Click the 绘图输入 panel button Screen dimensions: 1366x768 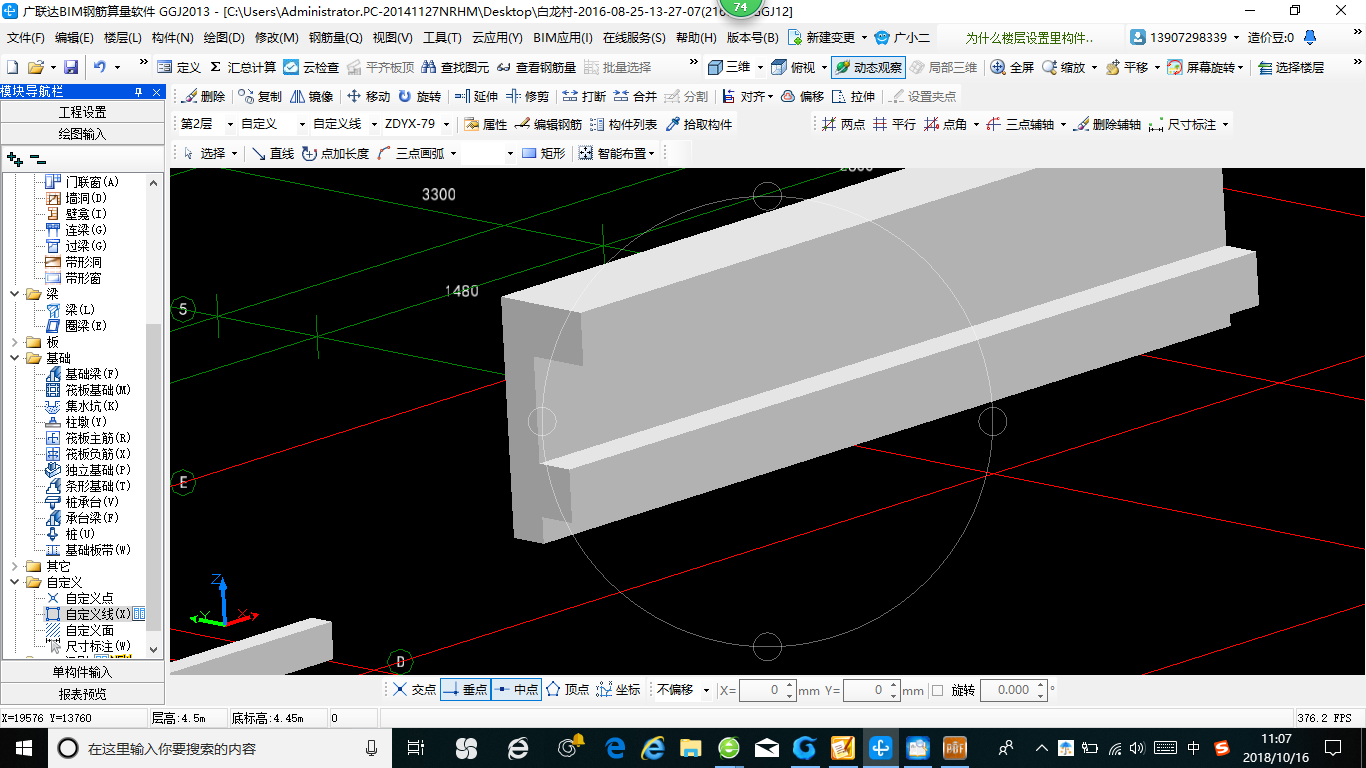click(82, 133)
